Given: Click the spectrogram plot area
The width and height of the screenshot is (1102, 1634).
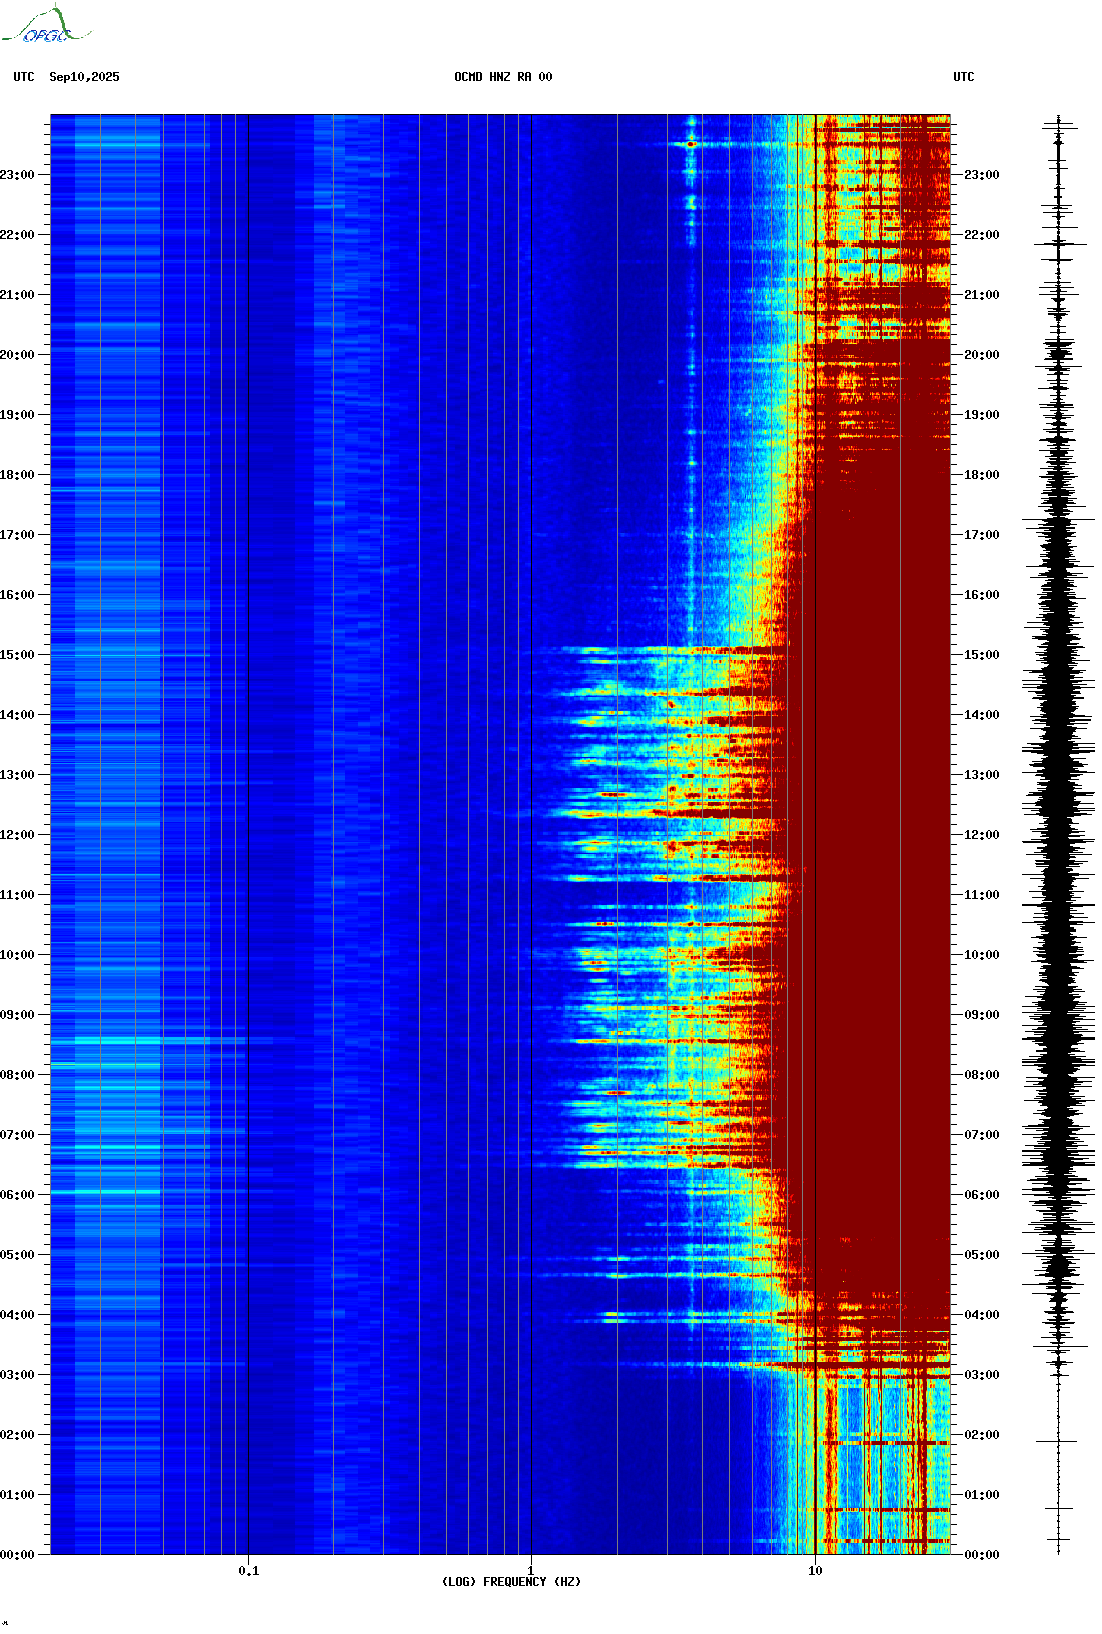Looking at the screenshot, I should pyautogui.click(x=500, y=834).
